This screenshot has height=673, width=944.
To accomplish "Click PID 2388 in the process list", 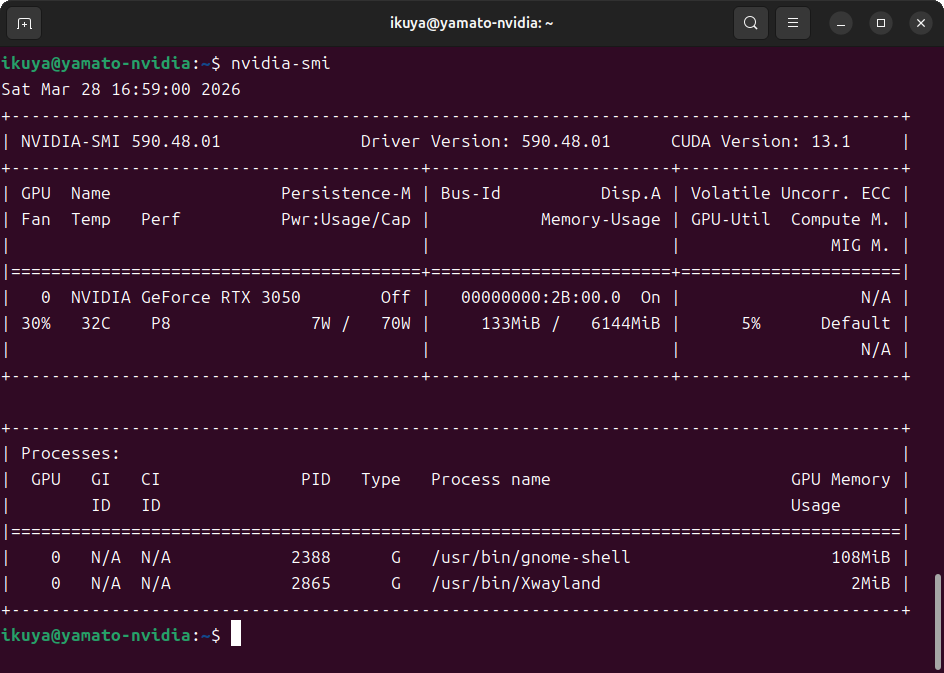I will point(310,557).
